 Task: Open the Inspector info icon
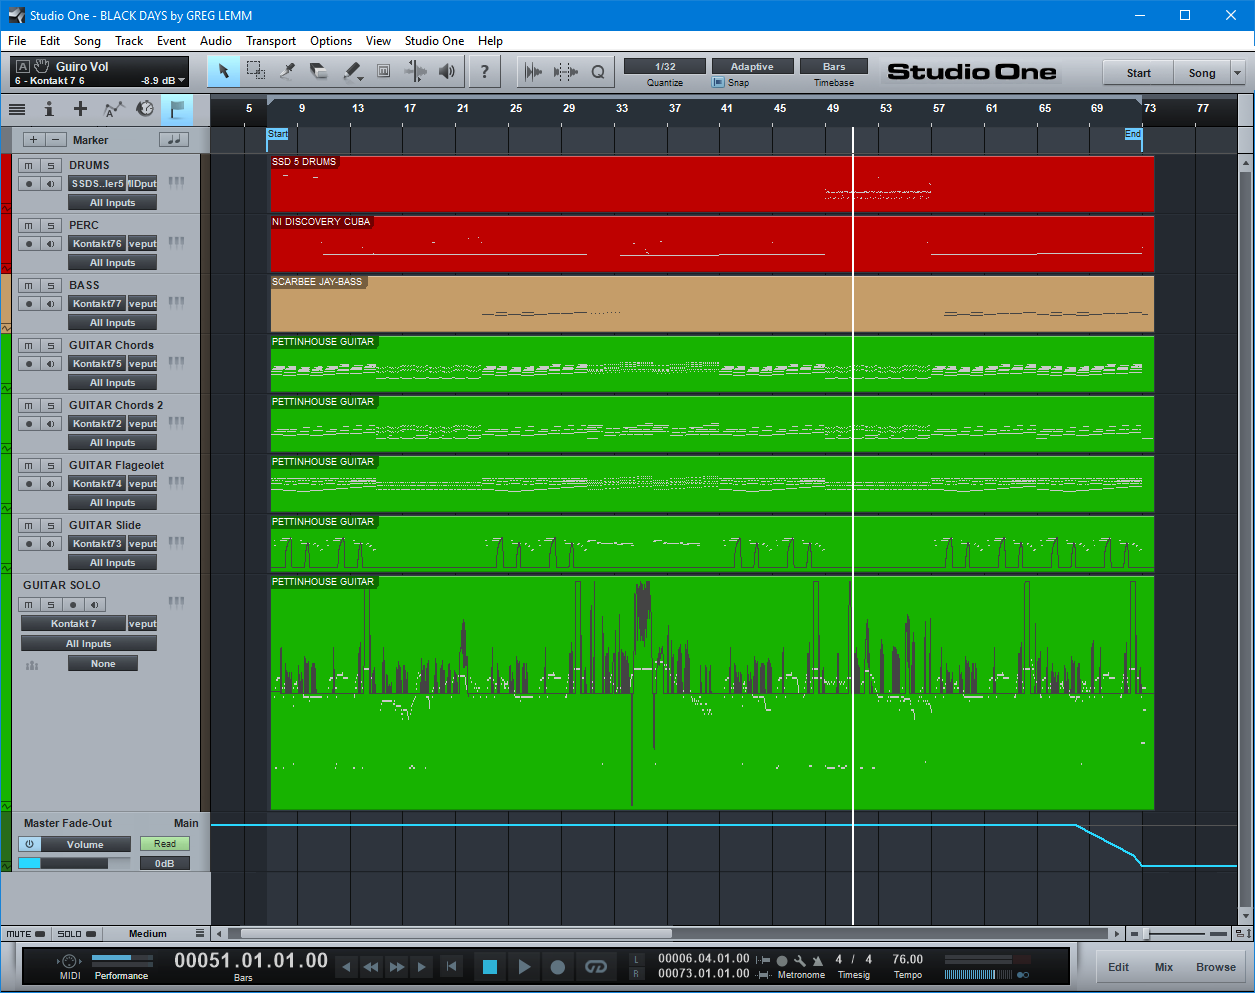pos(48,109)
